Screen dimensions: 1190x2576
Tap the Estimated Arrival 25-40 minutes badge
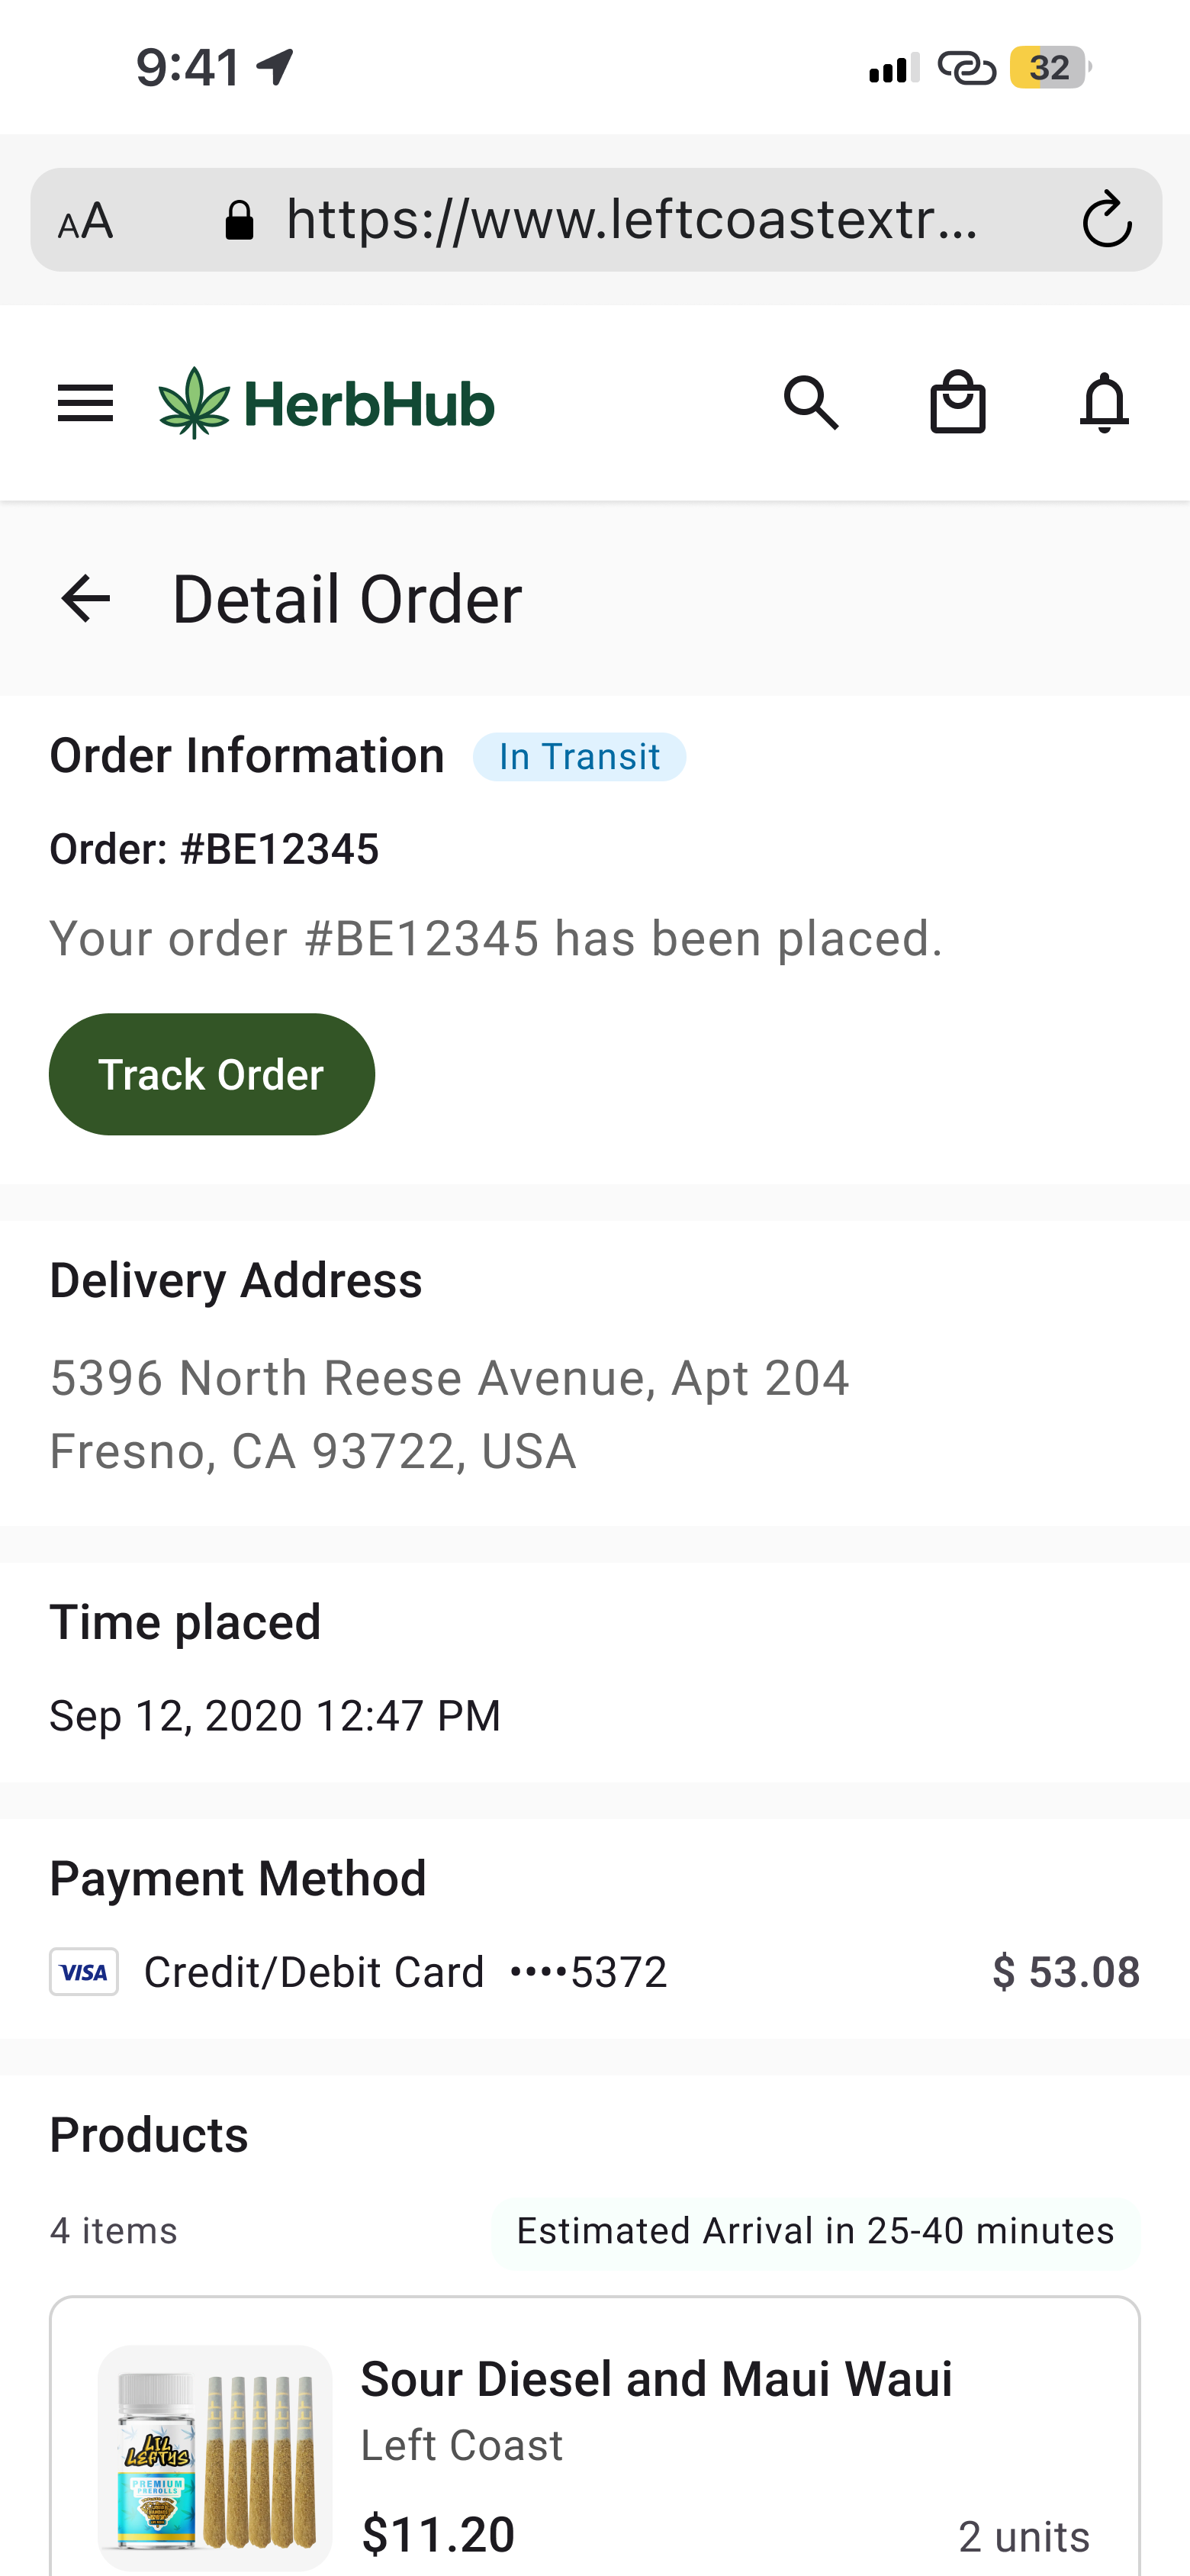click(815, 2231)
